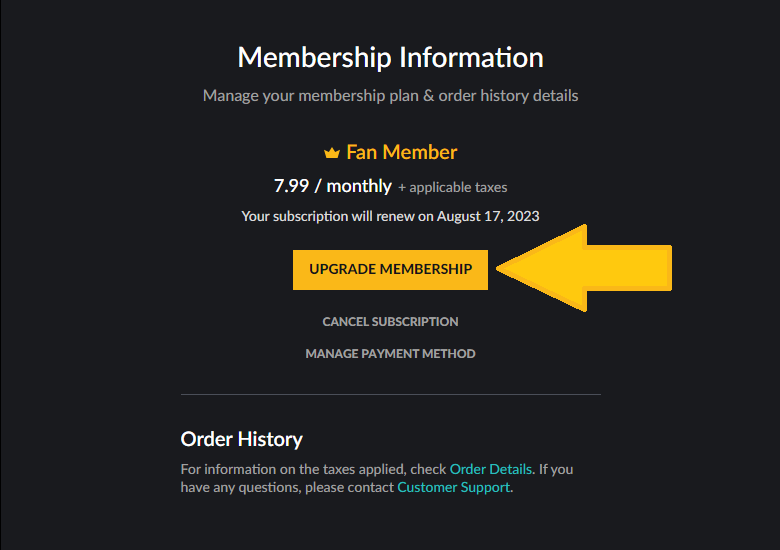The width and height of the screenshot is (780, 550).
Task: Click the Membership Information heading
Action: pyautogui.click(x=390, y=57)
